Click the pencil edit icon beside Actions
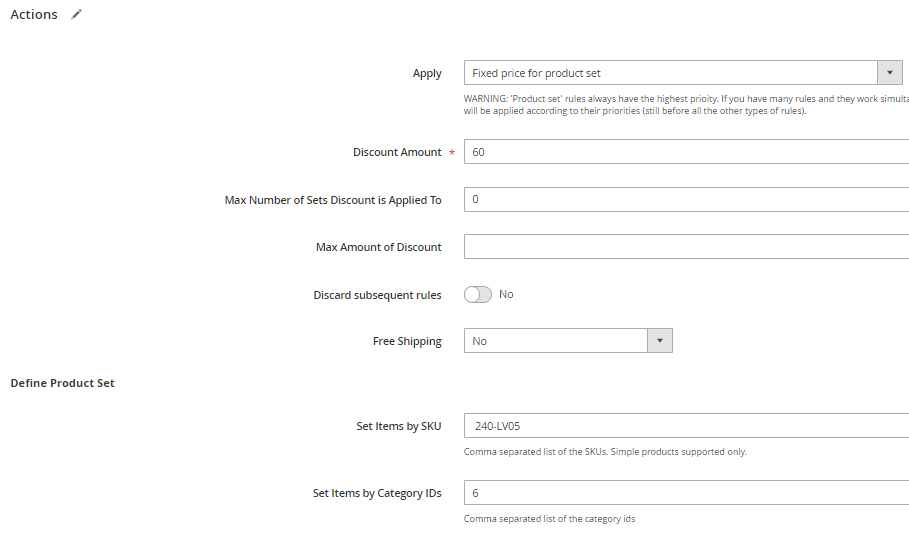 coord(77,15)
